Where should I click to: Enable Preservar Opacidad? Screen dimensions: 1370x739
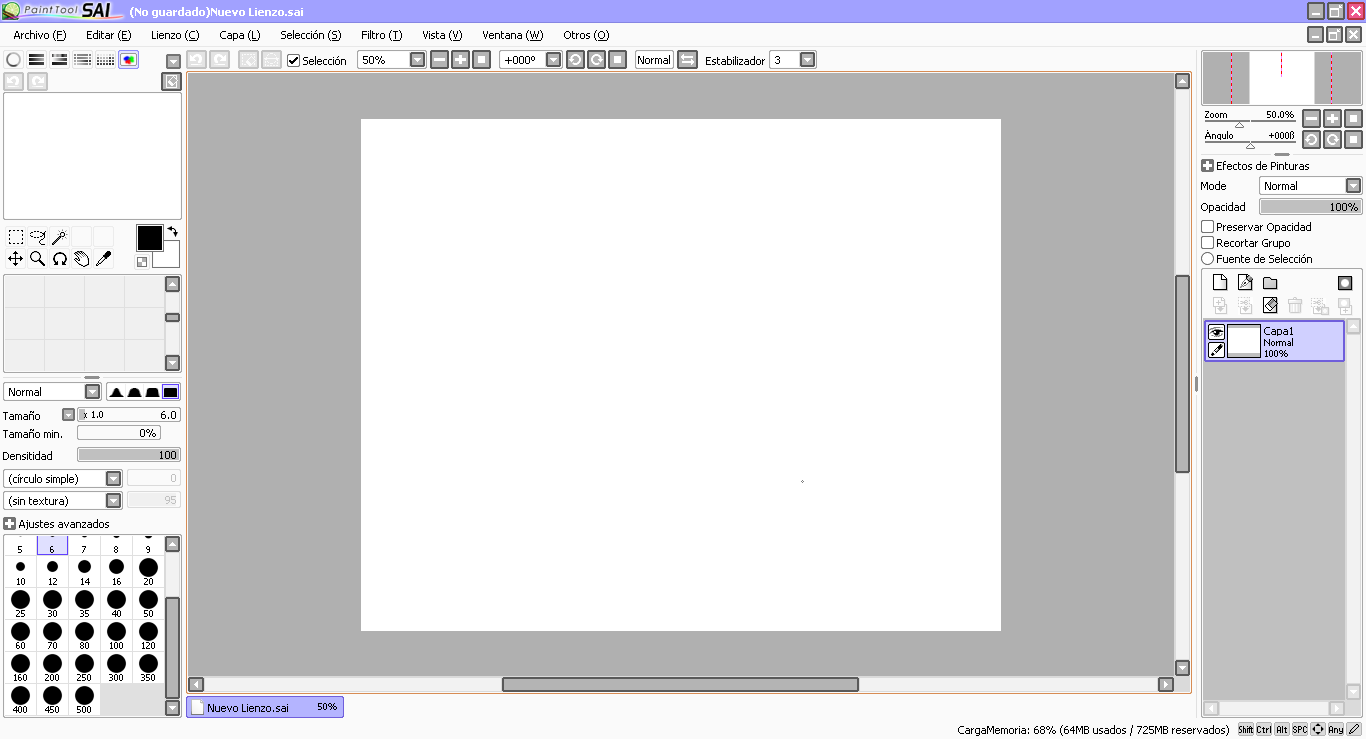pos(1208,227)
